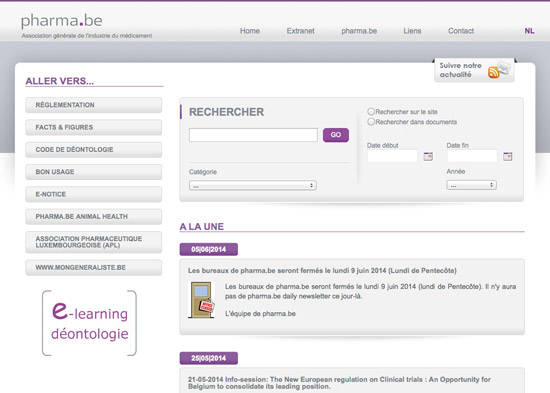Open the Extranet menu item
This screenshot has width=550, height=393.
point(300,31)
